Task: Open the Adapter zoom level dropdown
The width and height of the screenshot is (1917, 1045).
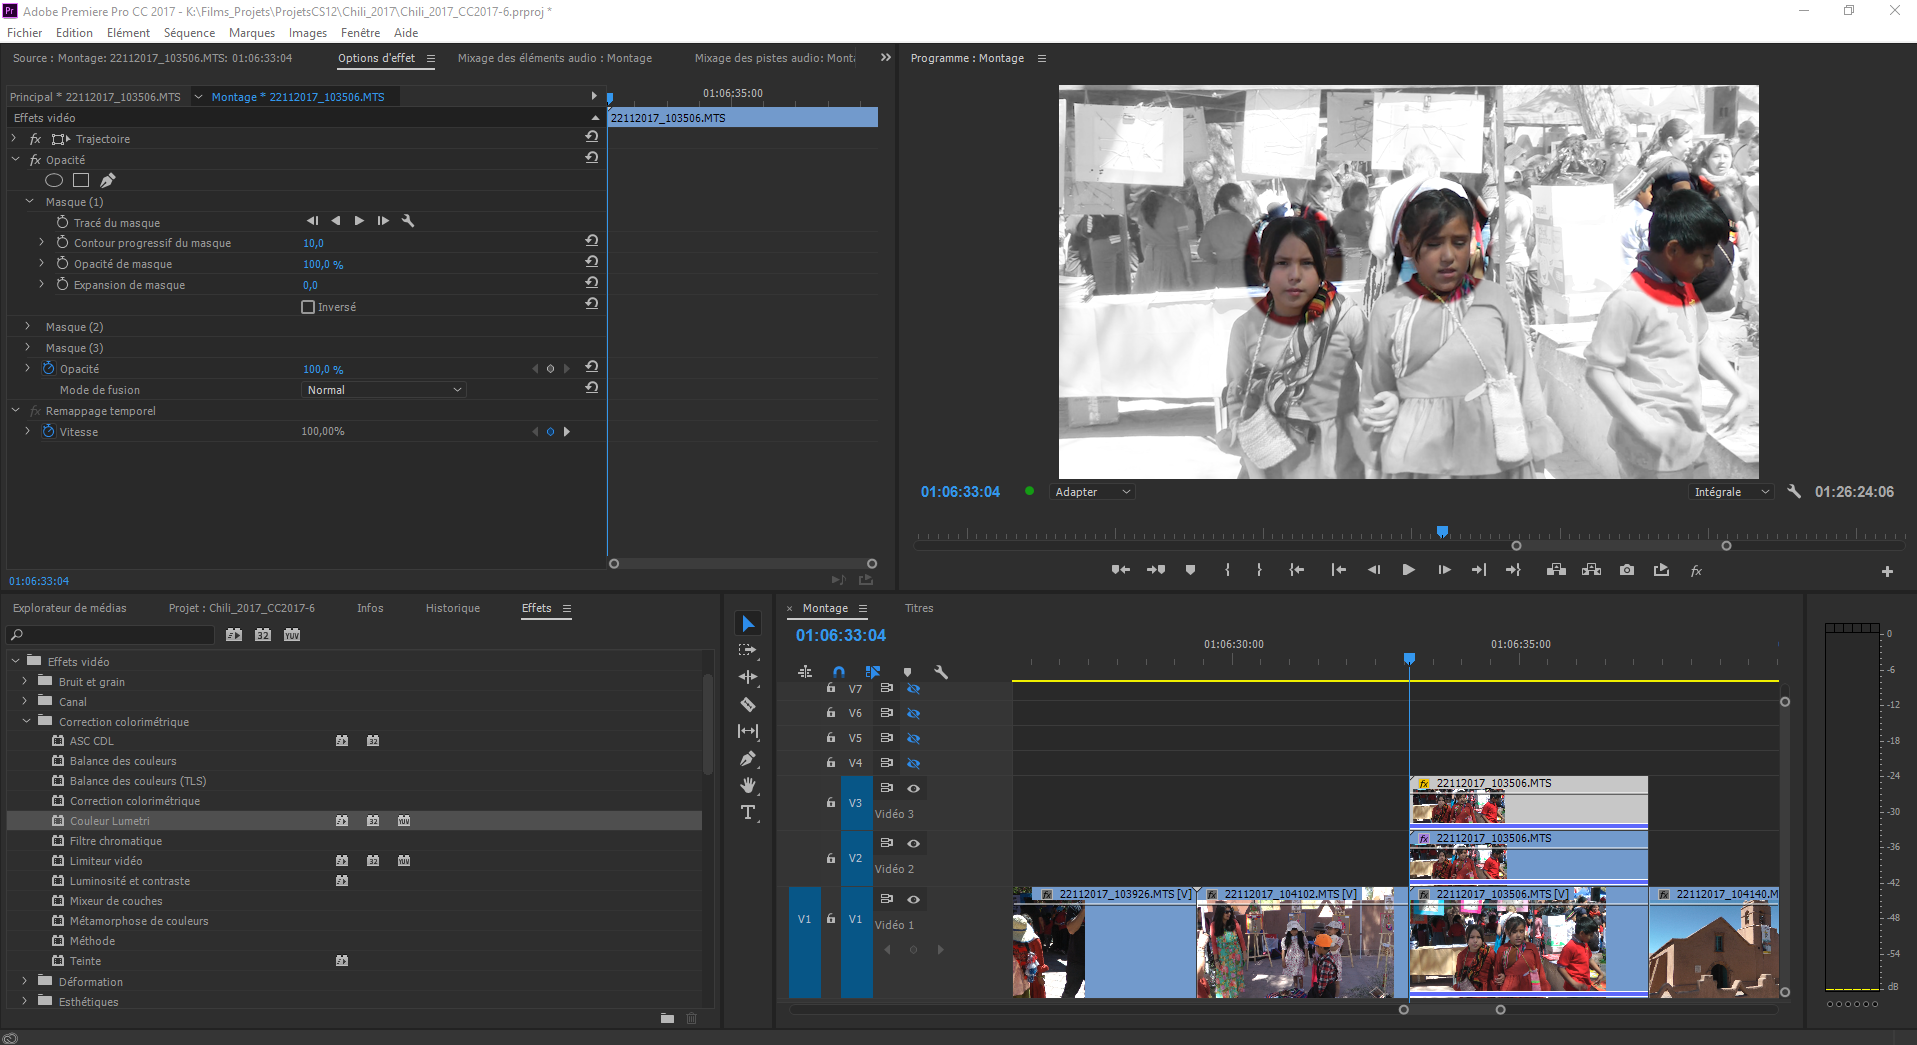Action: click(1092, 492)
